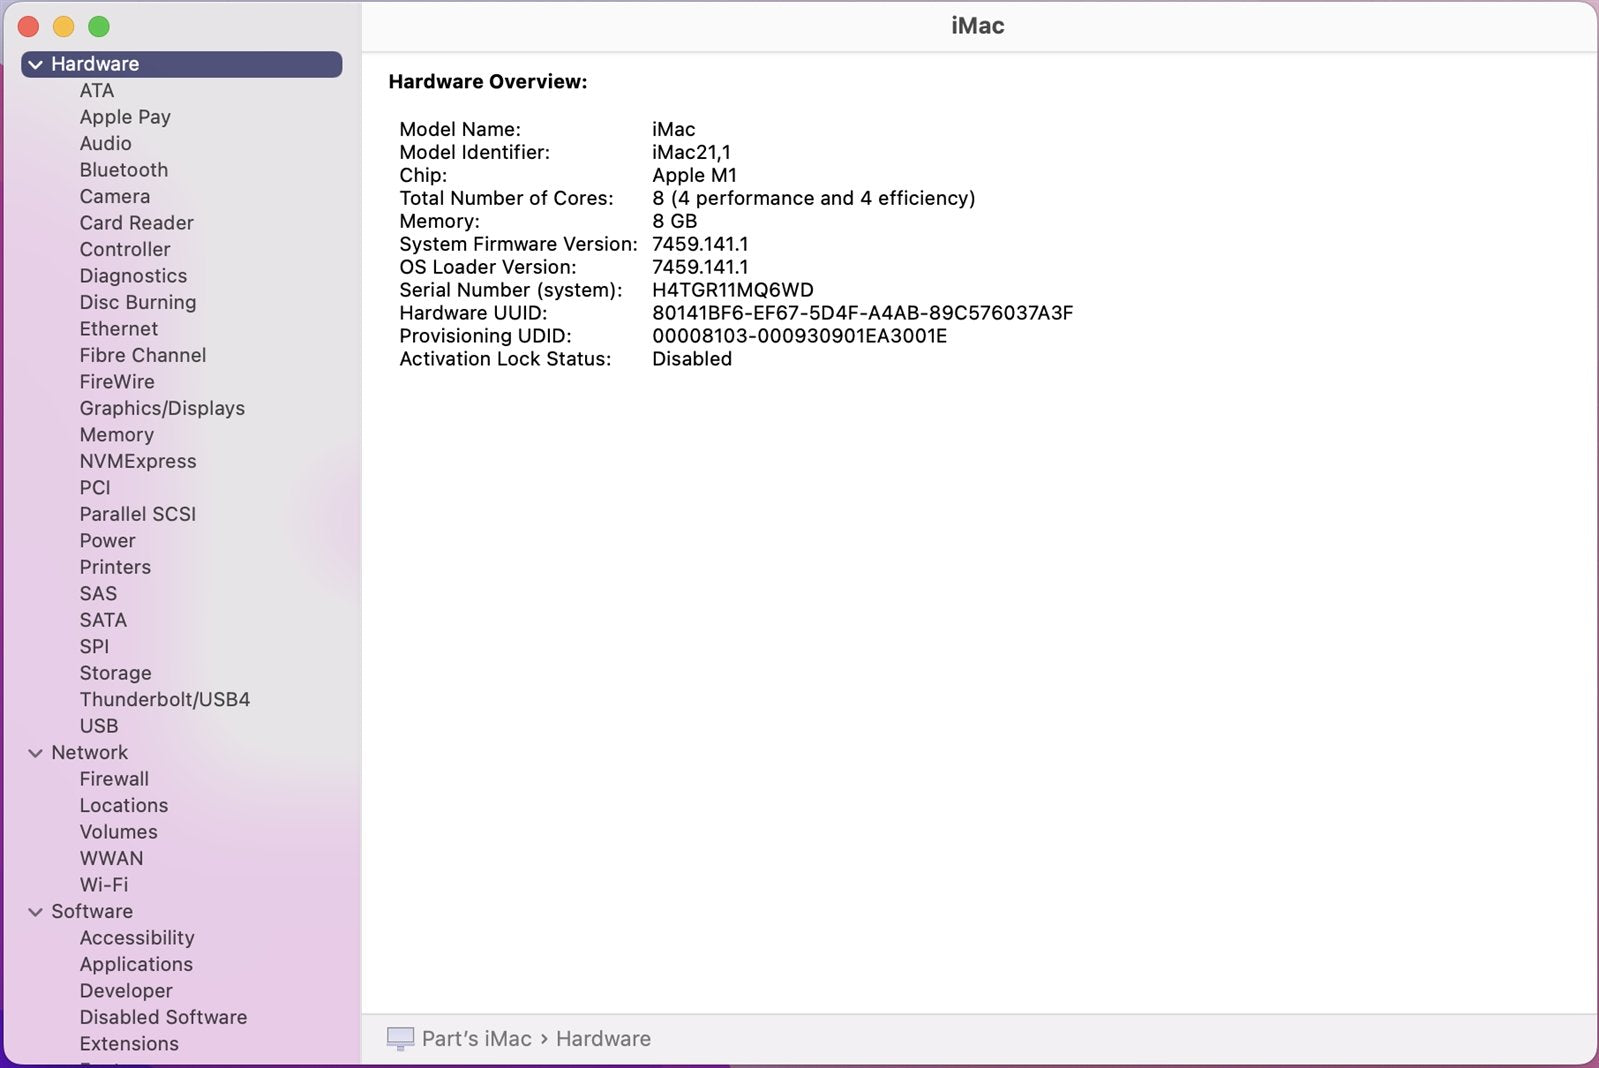Select the Hardware UUID value text

[862, 313]
